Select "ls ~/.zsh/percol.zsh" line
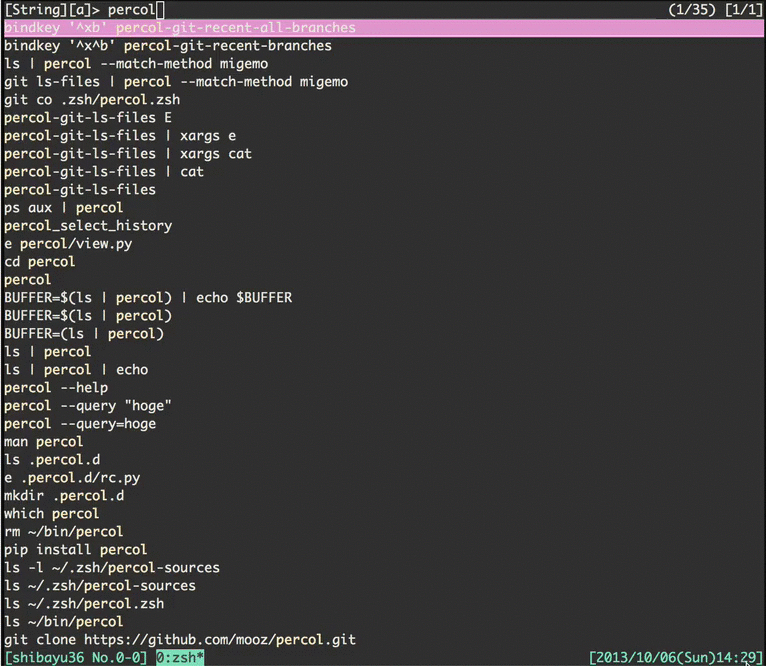The width and height of the screenshot is (766, 666). click(84, 604)
